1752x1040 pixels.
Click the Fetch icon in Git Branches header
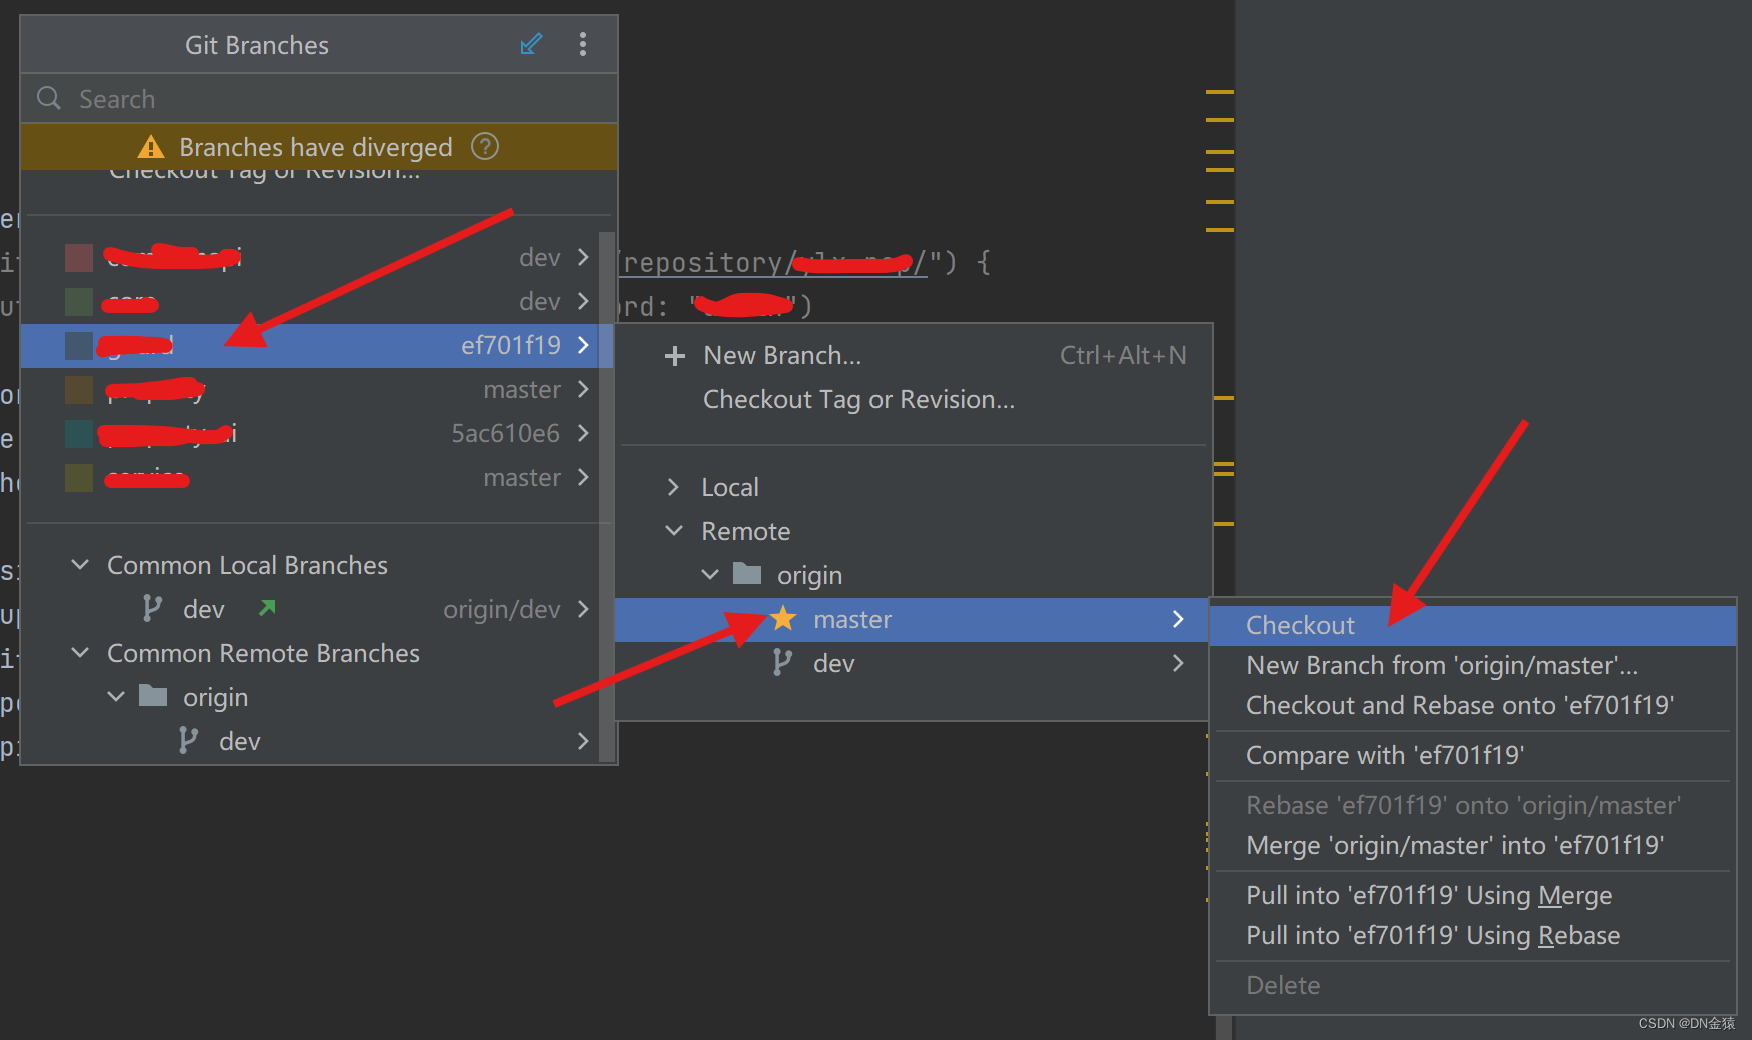click(x=531, y=44)
